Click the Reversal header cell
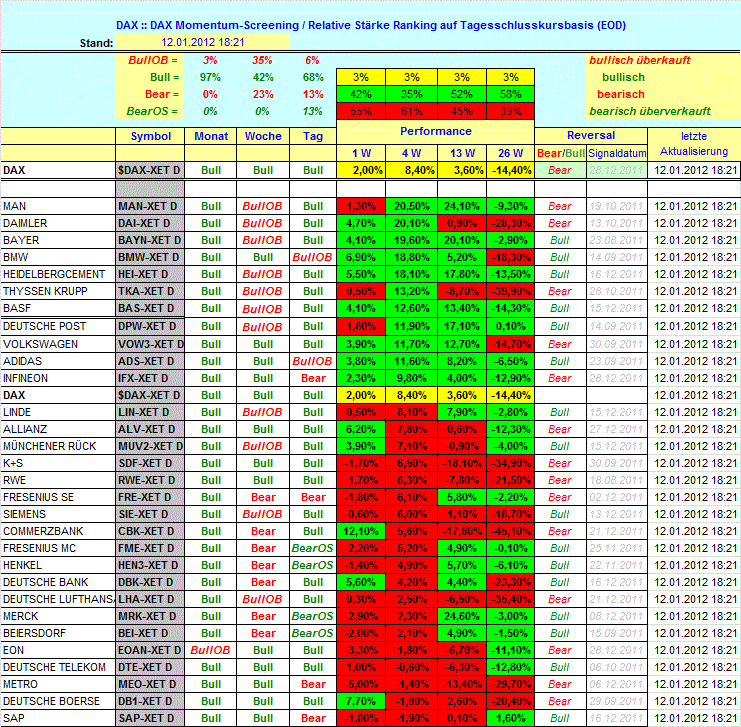 [x=590, y=135]
